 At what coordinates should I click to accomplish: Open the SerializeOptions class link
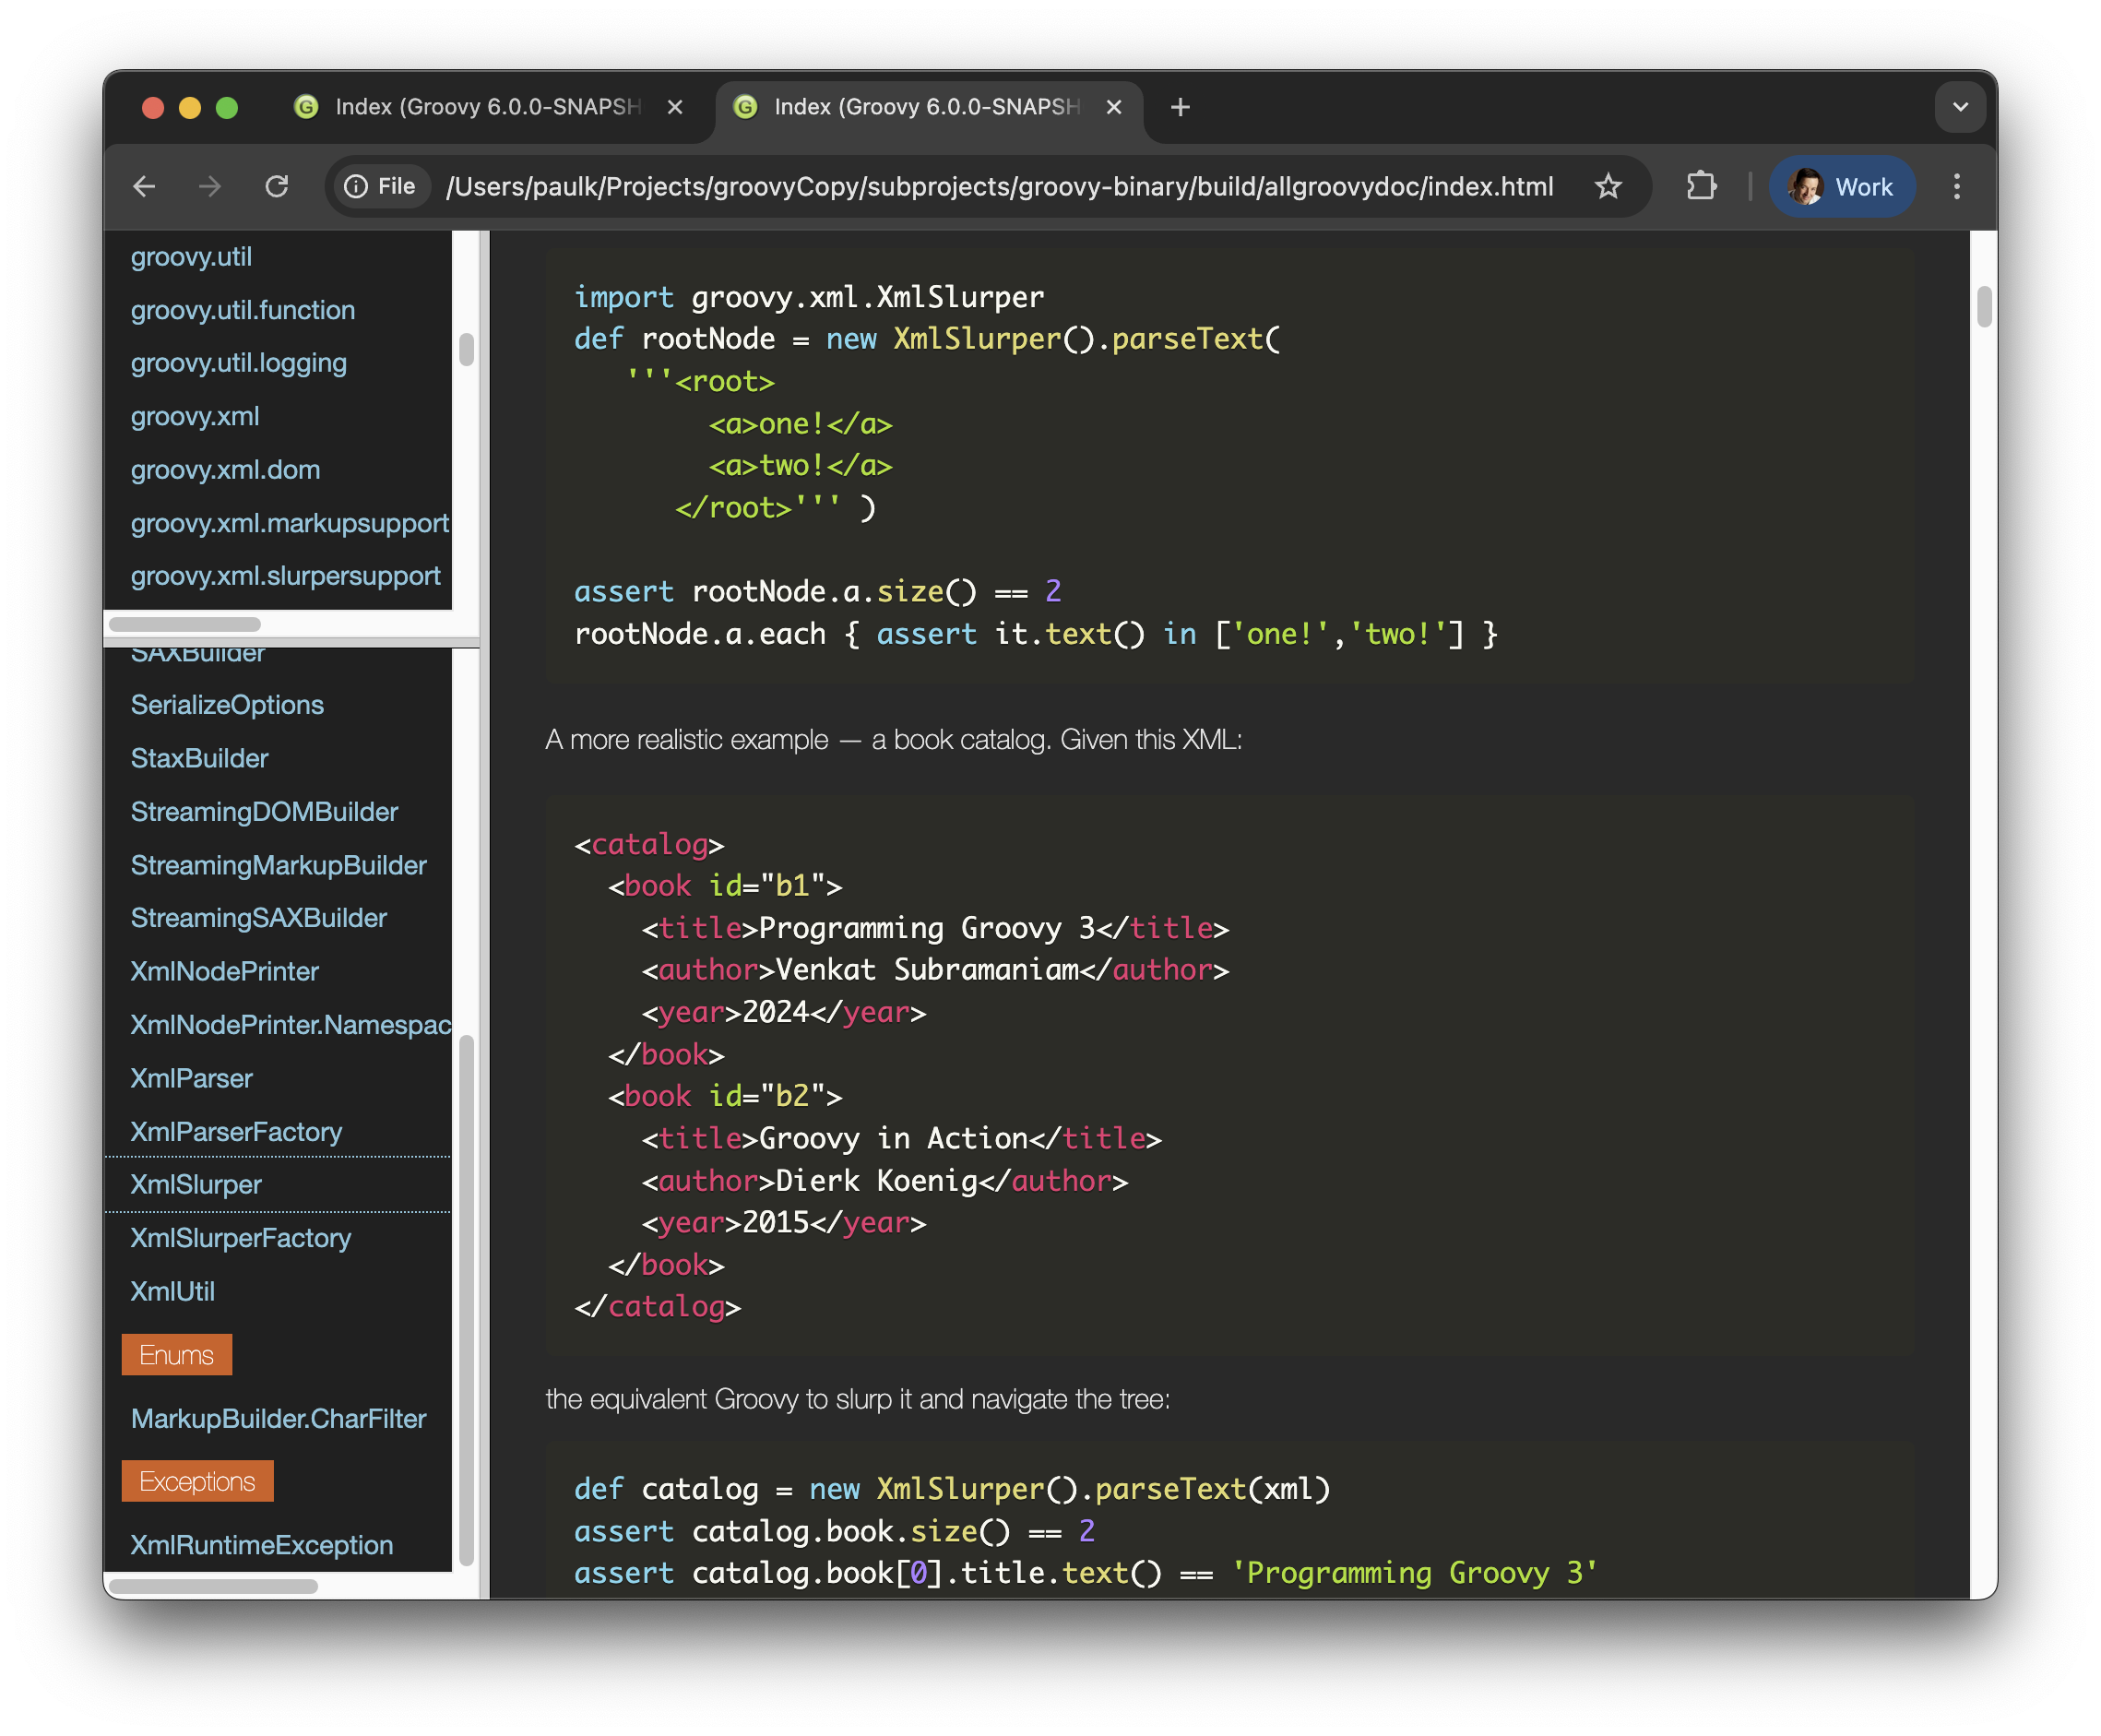(x=227, y=705)
